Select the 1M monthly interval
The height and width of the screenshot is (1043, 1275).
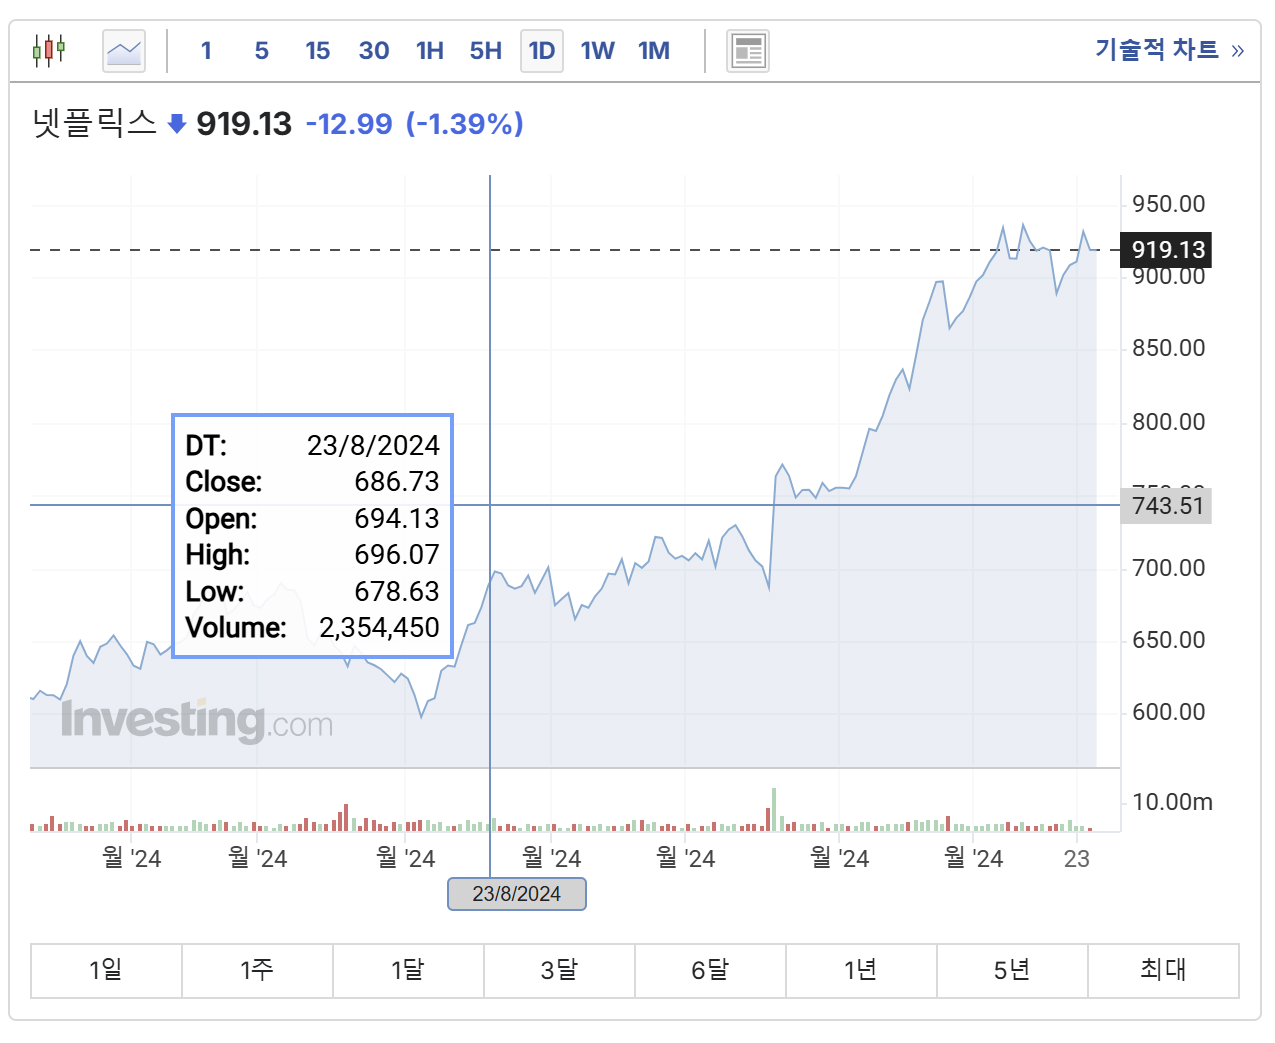pyautogui.click(x=654, y=50)
